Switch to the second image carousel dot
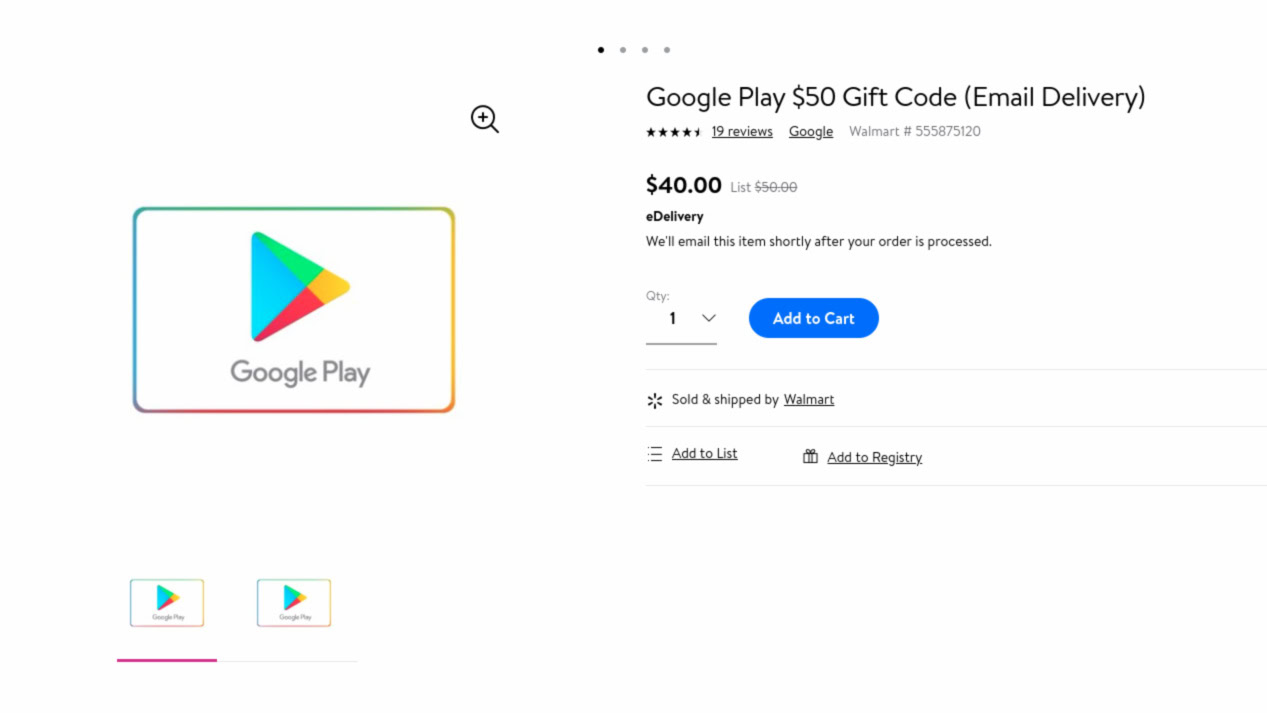The height and width of the screenshot is (713, 1267). click(x=623, y=50)
